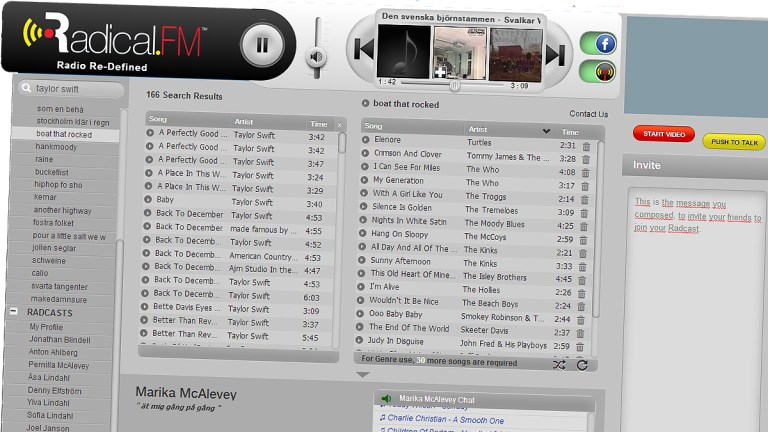Play Silence Is Golden
The image size is (768, 432).
pyautogui.click(x=363, y=207)
